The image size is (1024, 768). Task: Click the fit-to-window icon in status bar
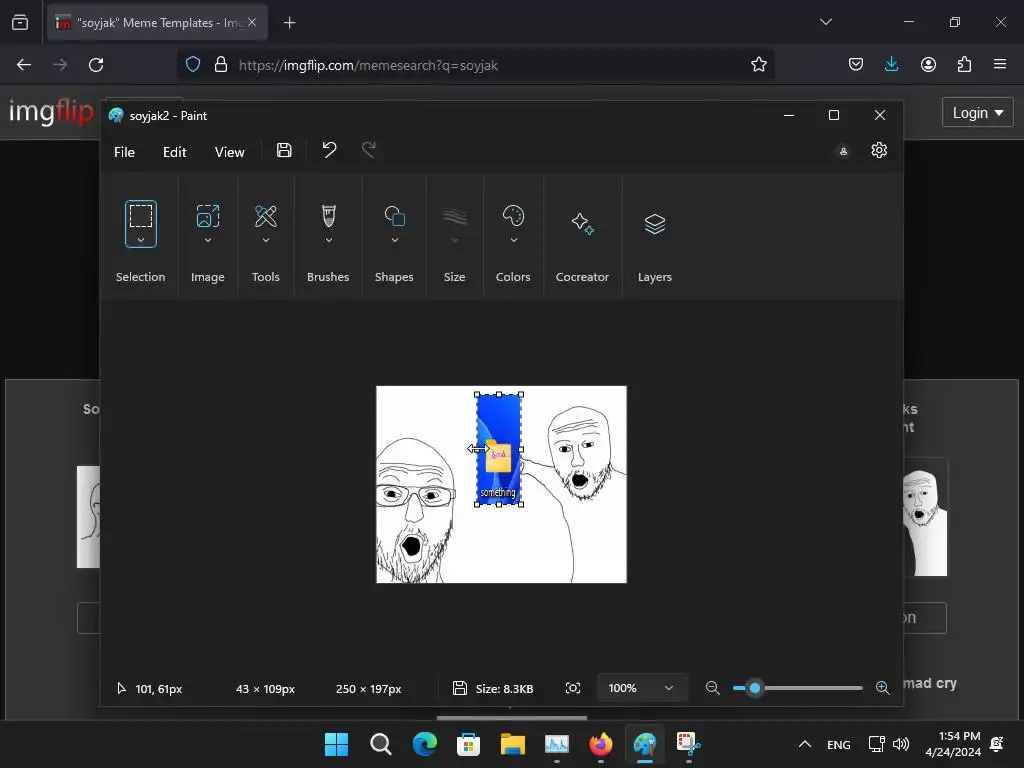pyautogui.click(x=573, y=688)
